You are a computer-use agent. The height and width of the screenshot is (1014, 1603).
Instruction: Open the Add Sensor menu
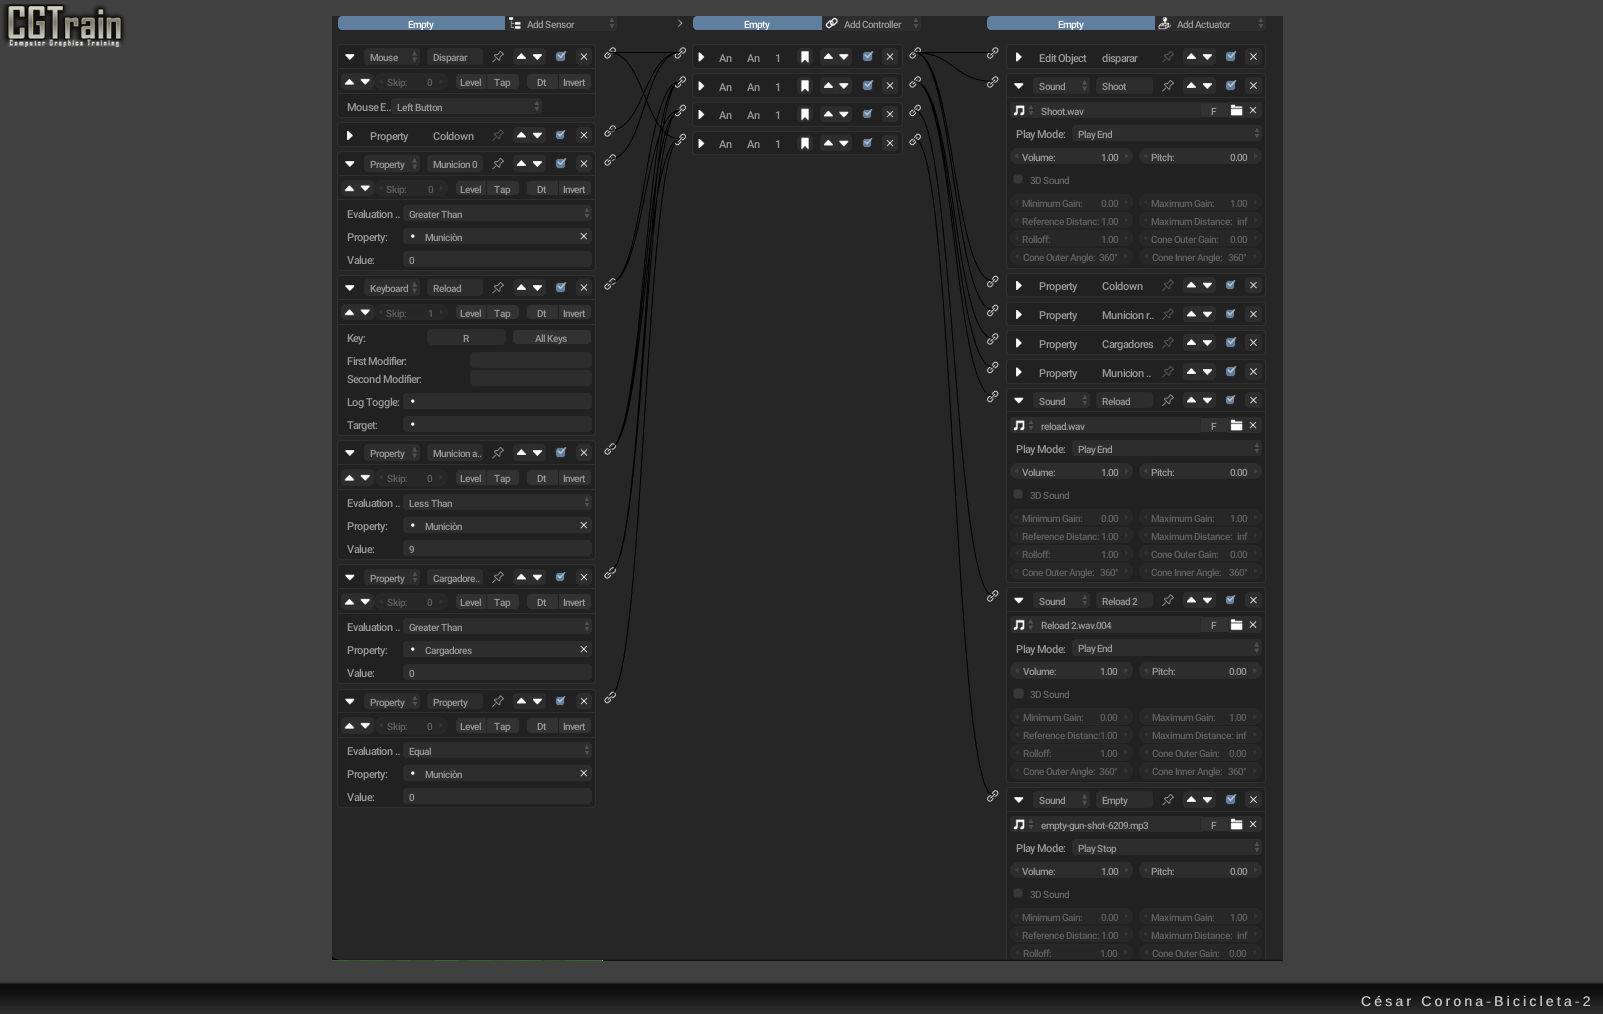pos(562,24)
